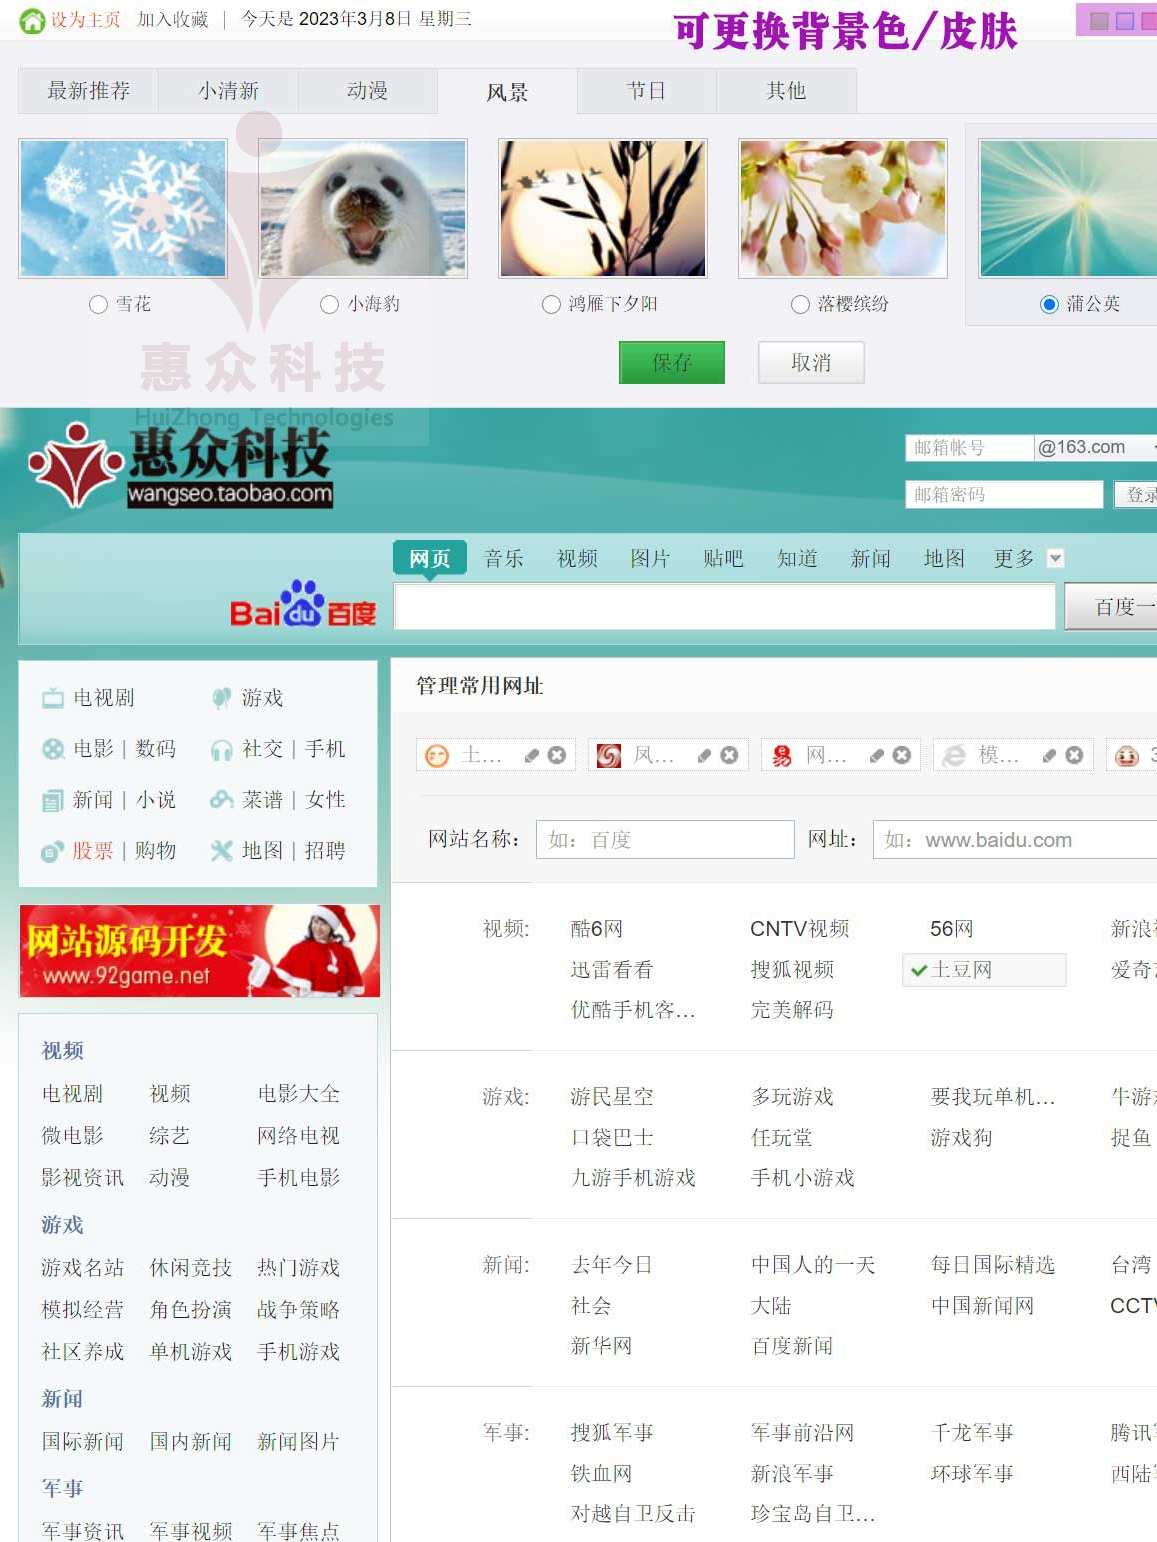Click the TV icon beside 电视剧
Screen dimensions: 1157x1542
pos(53,698)
